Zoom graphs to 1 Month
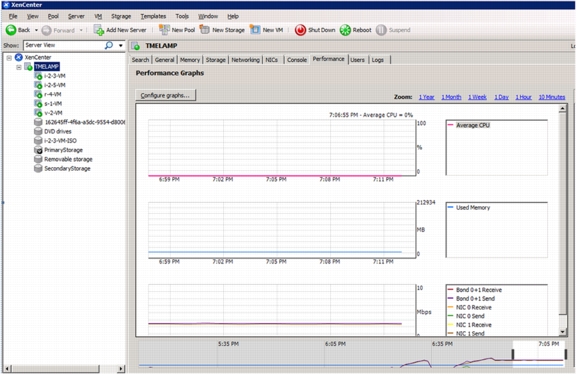 (x=451, y=97)
